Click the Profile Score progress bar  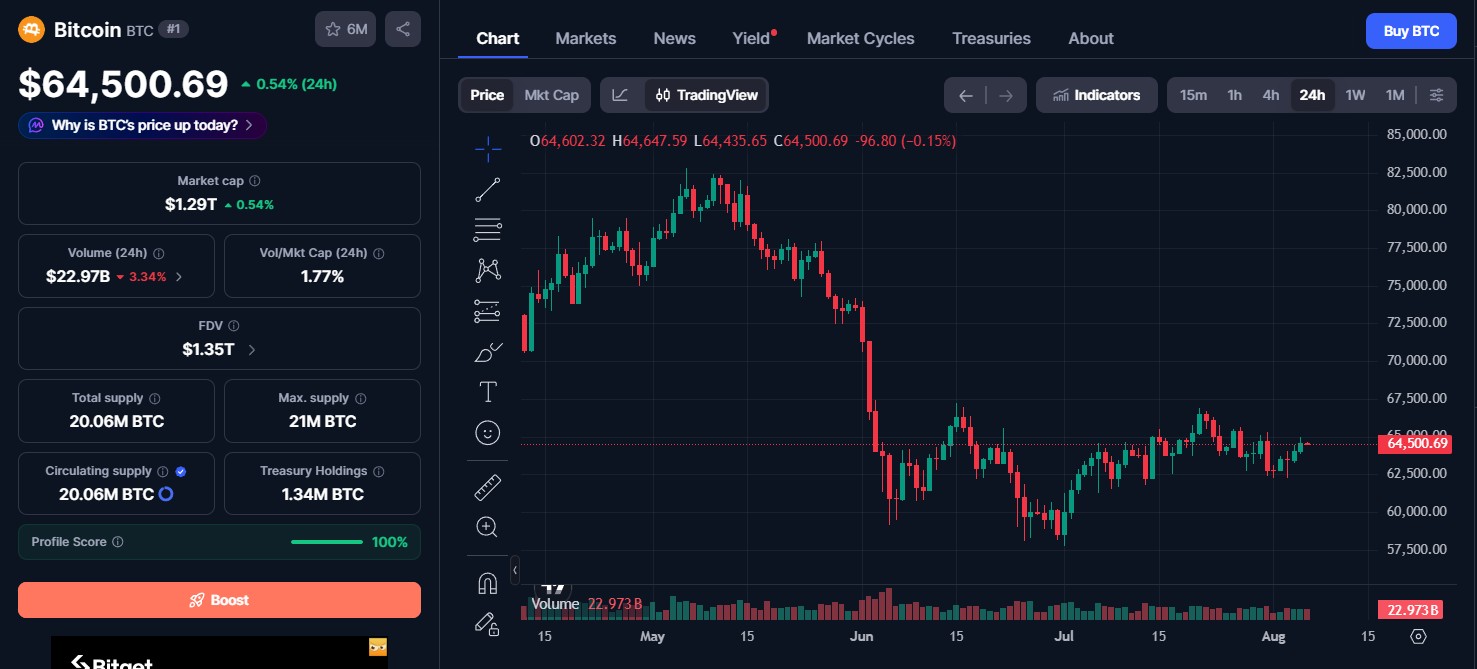pos(327,542)
